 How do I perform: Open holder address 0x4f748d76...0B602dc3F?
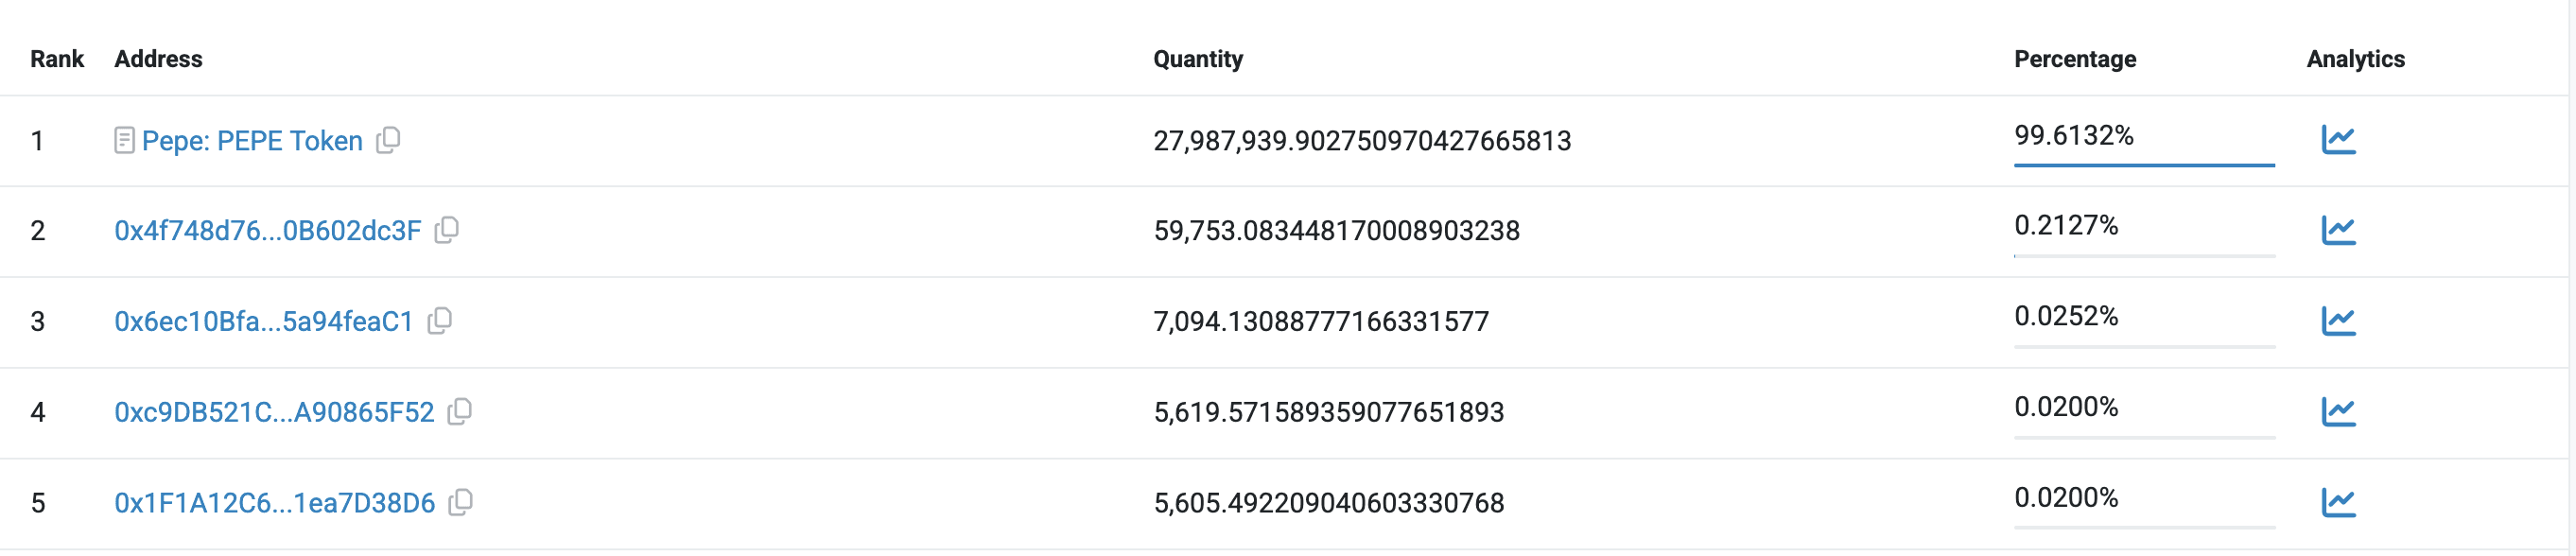tap(267, 231)
